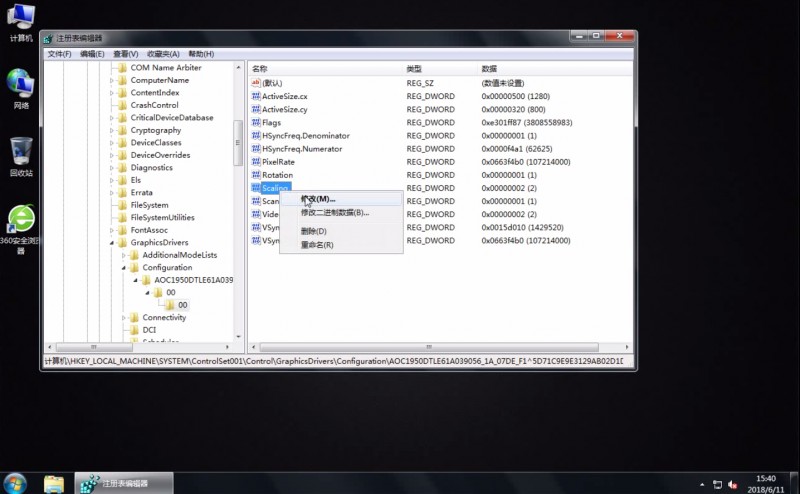
Task: Open the 收藏夹(A) menu
Action: point(163,54)
